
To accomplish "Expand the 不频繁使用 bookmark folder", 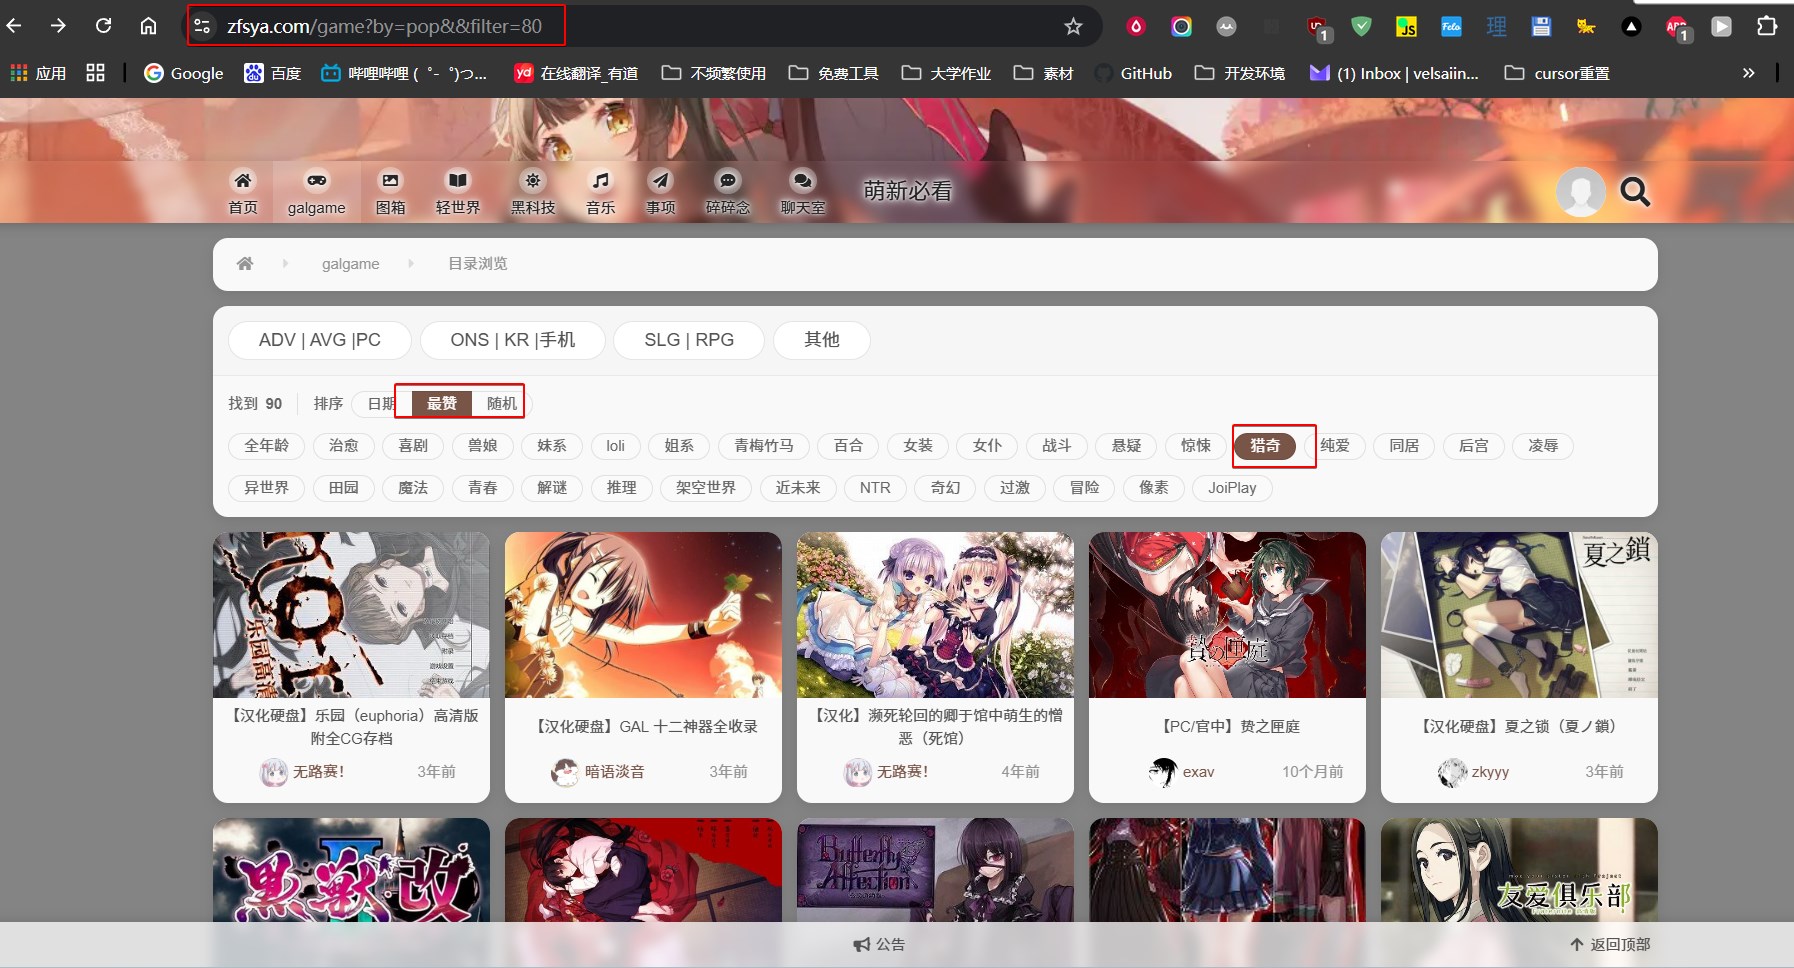I will (x=714, y=73).
